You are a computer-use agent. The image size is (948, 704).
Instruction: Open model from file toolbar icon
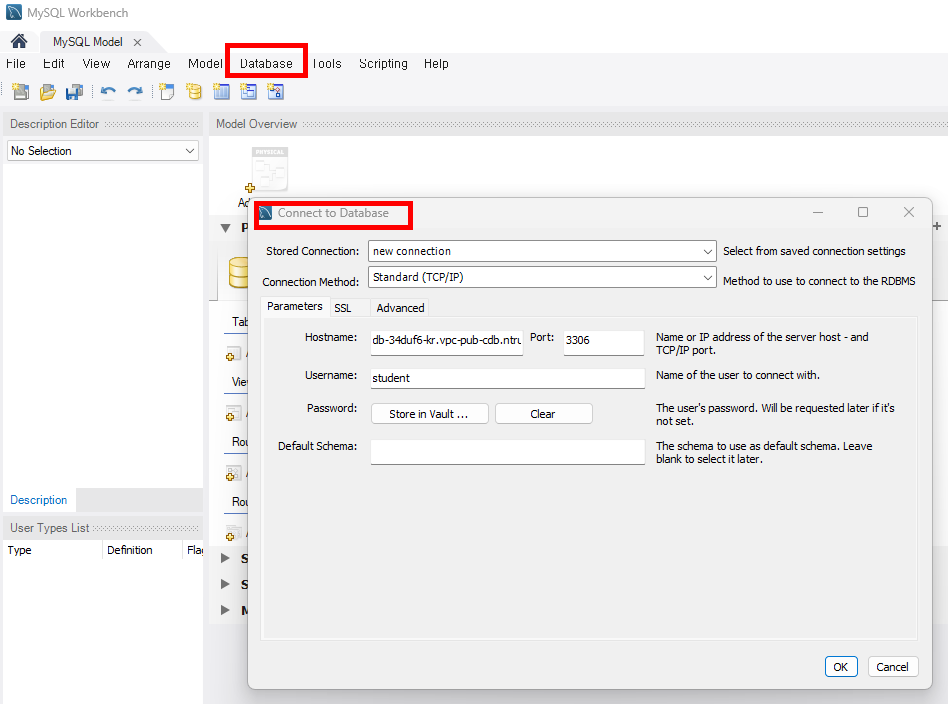coord(48,91)
